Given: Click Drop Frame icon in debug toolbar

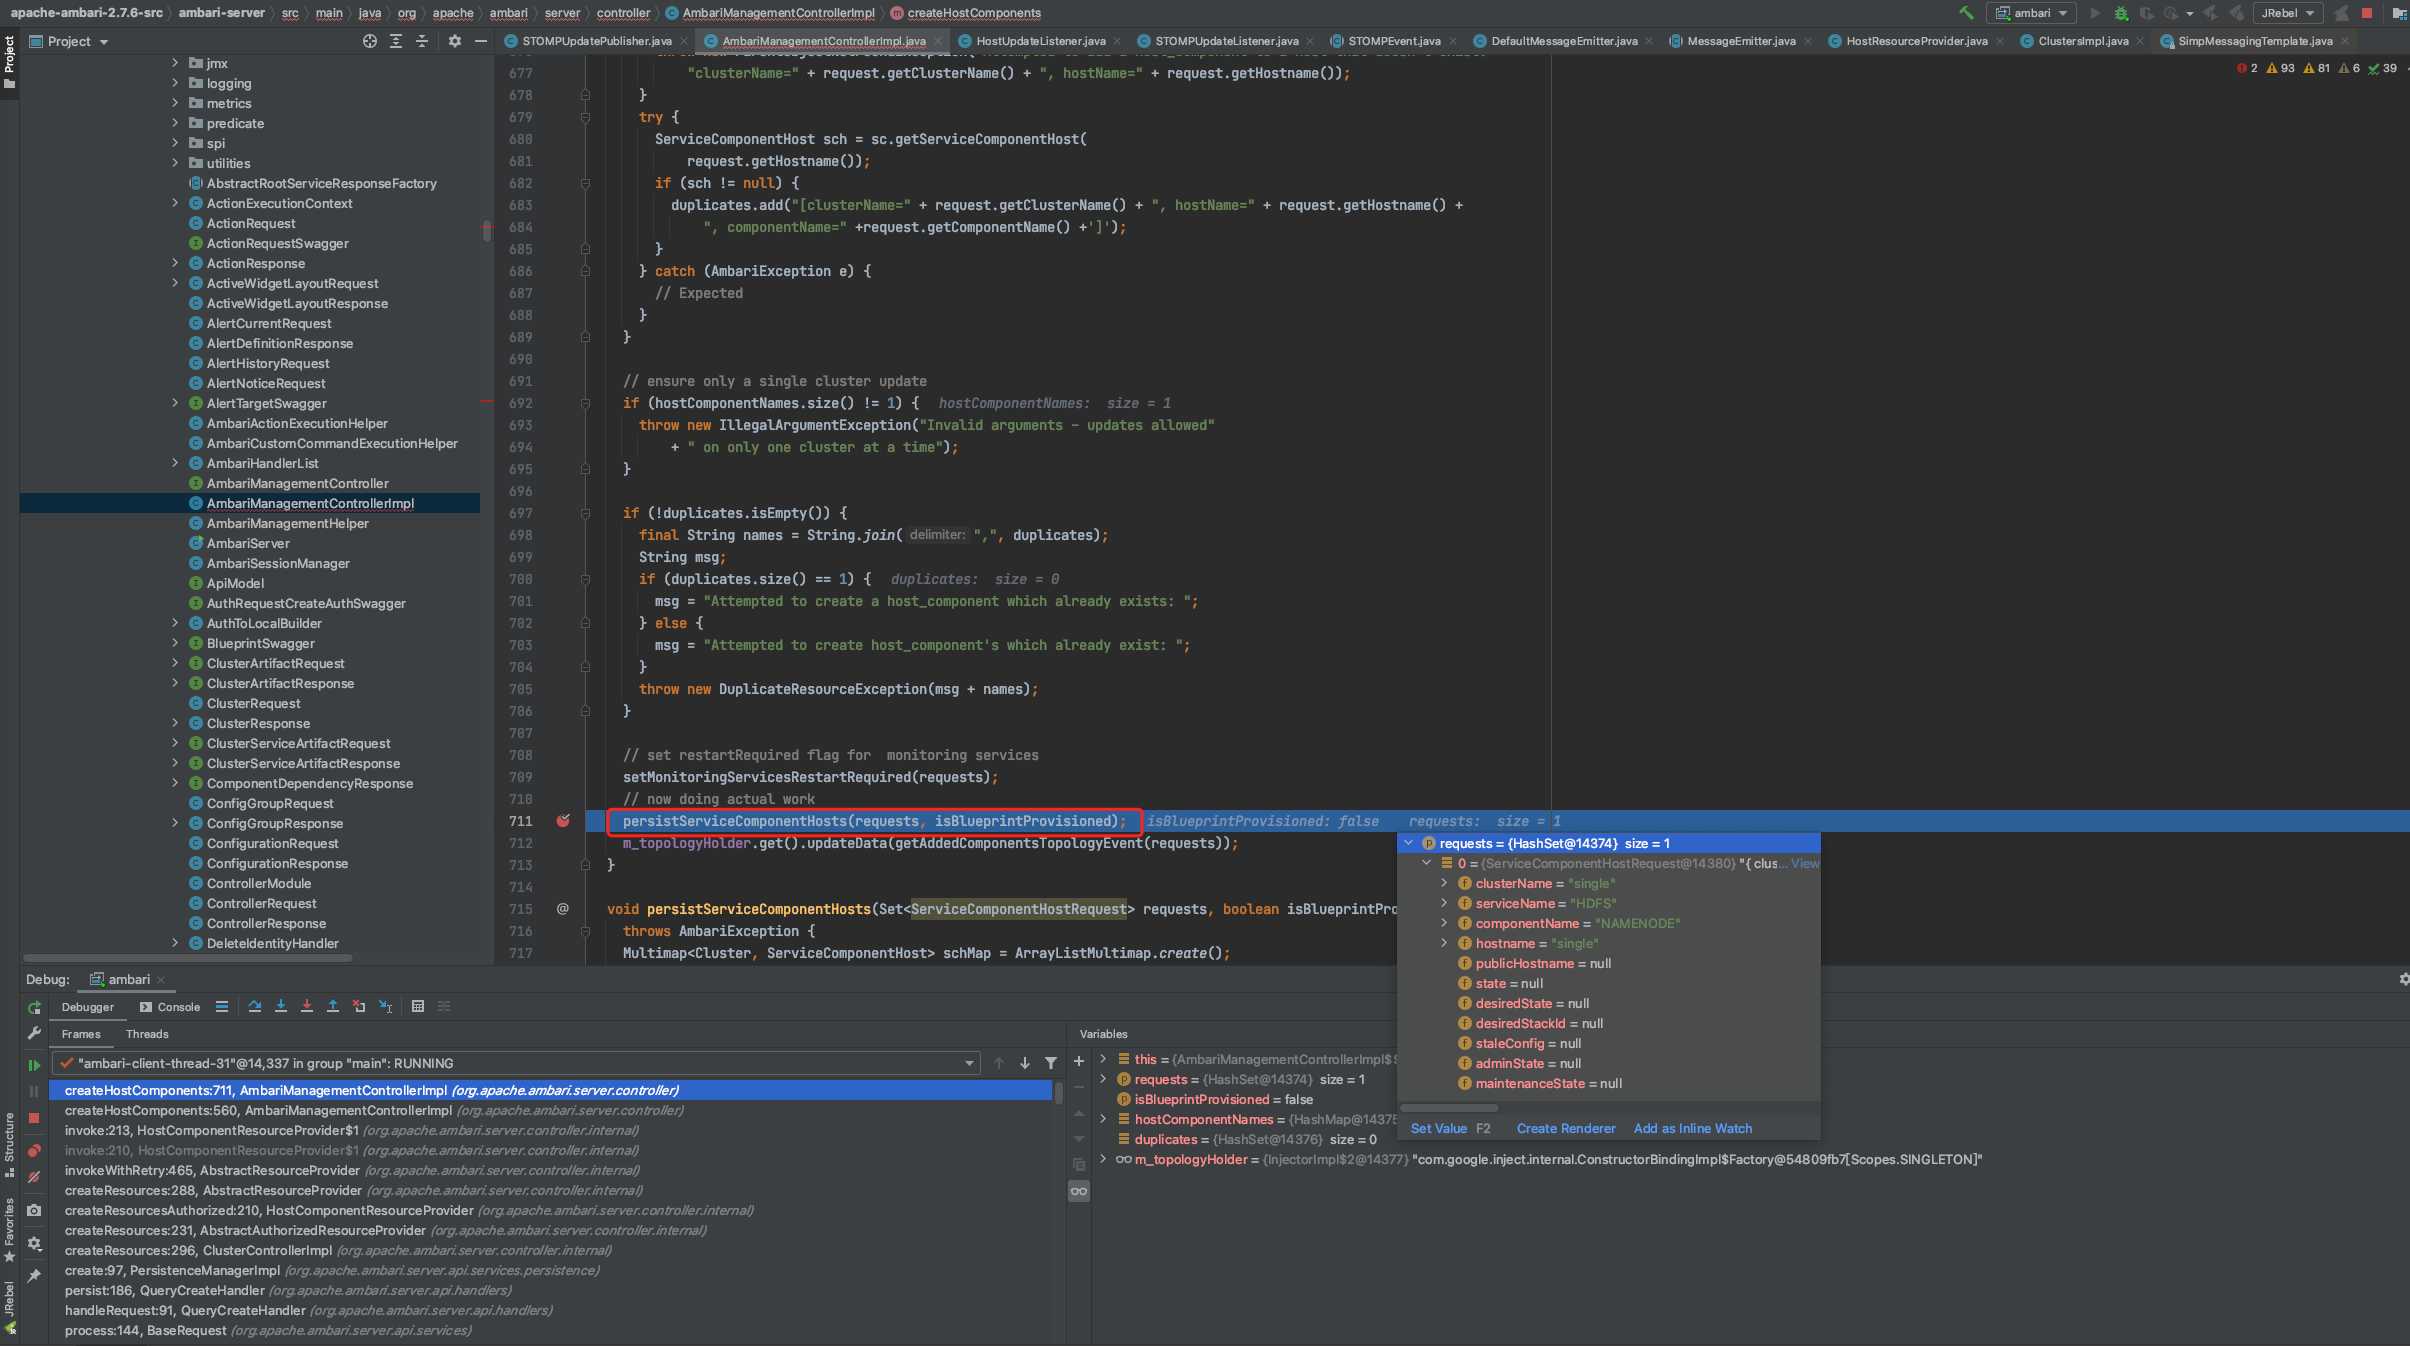Looking at the screenshot, I should [x=359, y=1006].
